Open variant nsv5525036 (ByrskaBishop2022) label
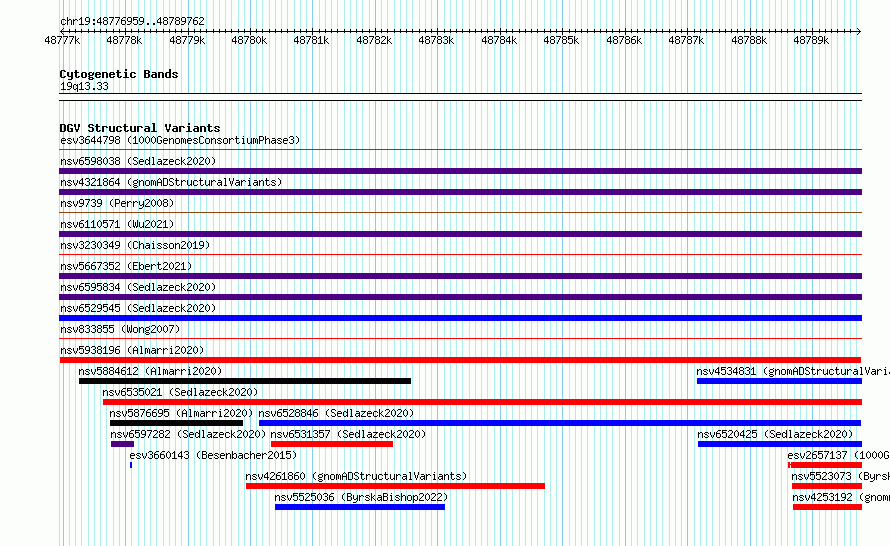The height and width of the screenshot is (546, 890). [361, 497]
